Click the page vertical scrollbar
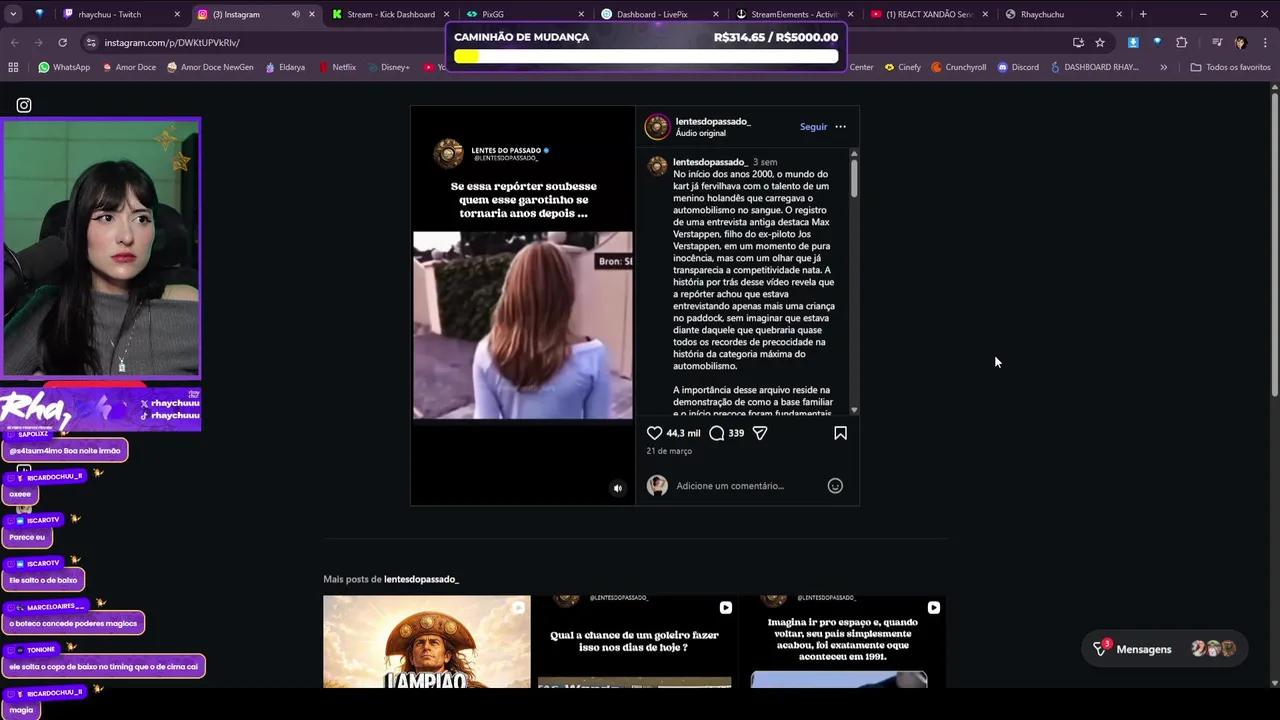1280x720 pixels. [1275, 245]
